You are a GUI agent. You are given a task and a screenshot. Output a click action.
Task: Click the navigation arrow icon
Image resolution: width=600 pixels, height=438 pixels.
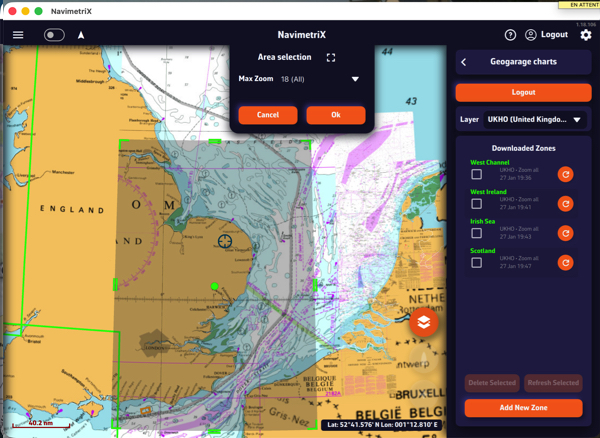pos(81,35)
